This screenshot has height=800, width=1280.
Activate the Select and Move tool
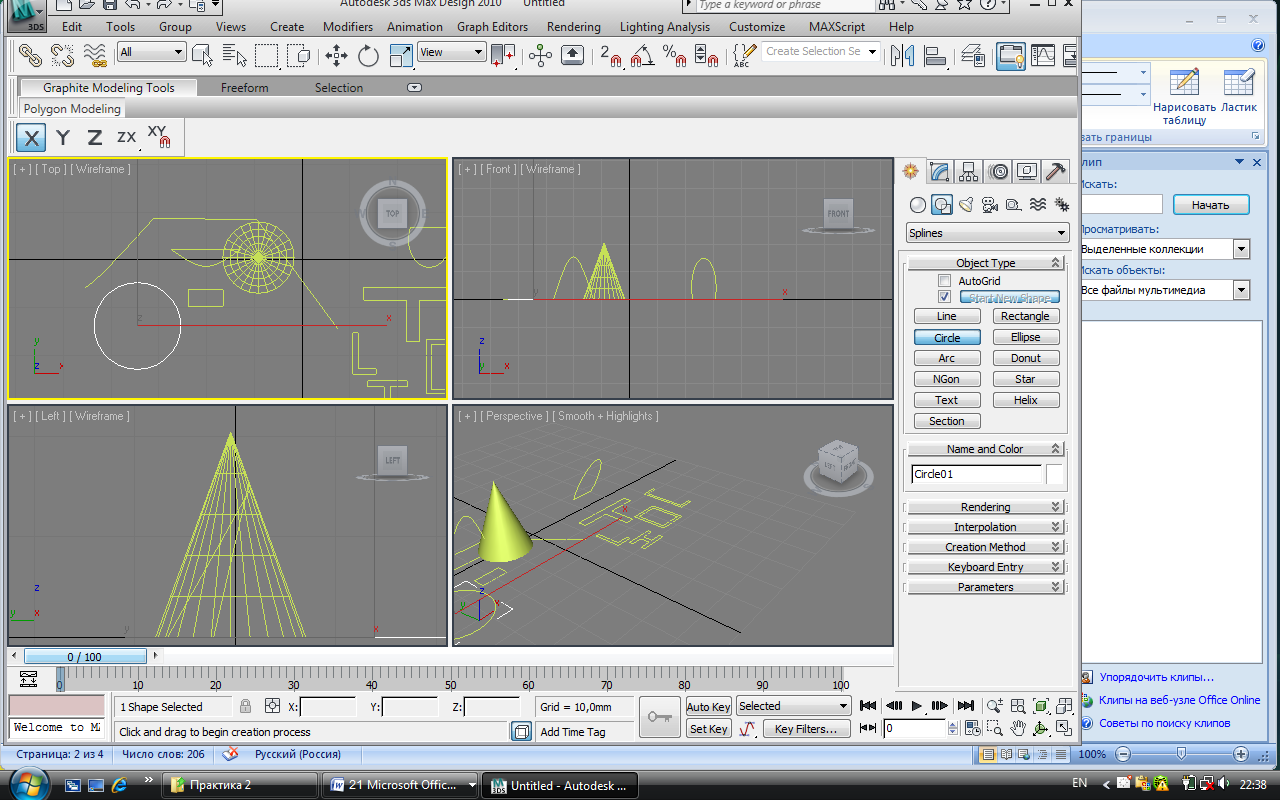coord(336,55)
